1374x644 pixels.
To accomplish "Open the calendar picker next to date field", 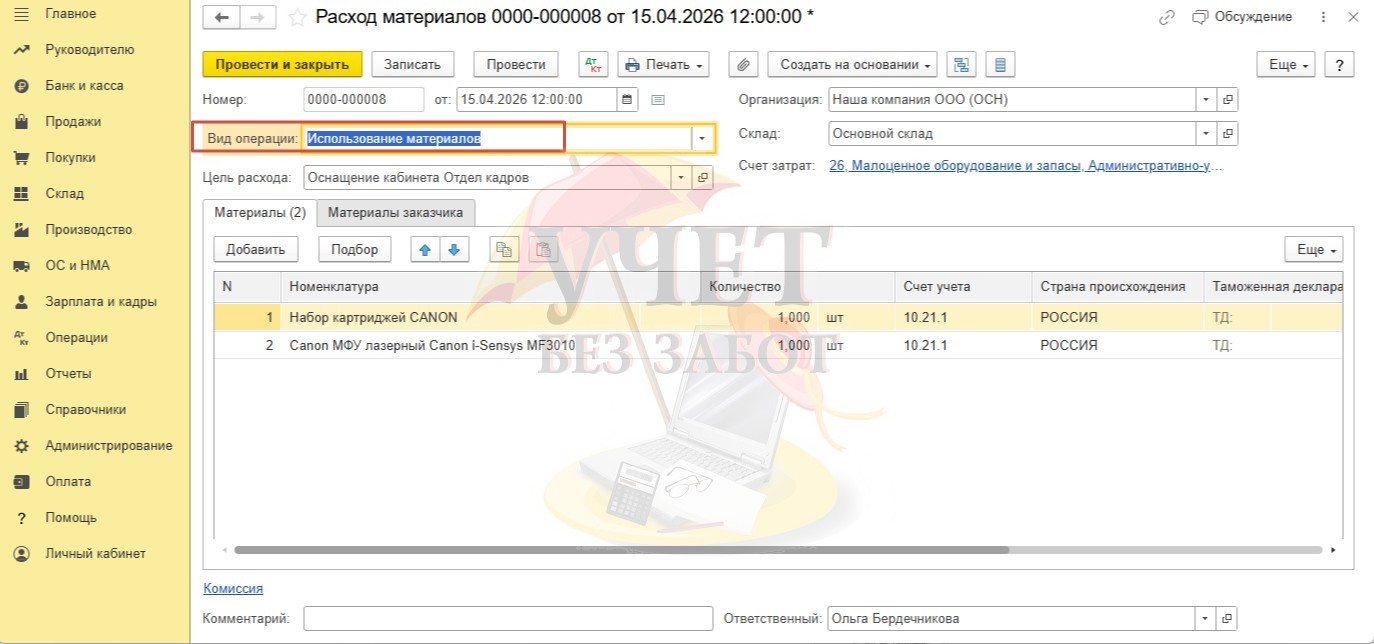I will tap(627, 100).
